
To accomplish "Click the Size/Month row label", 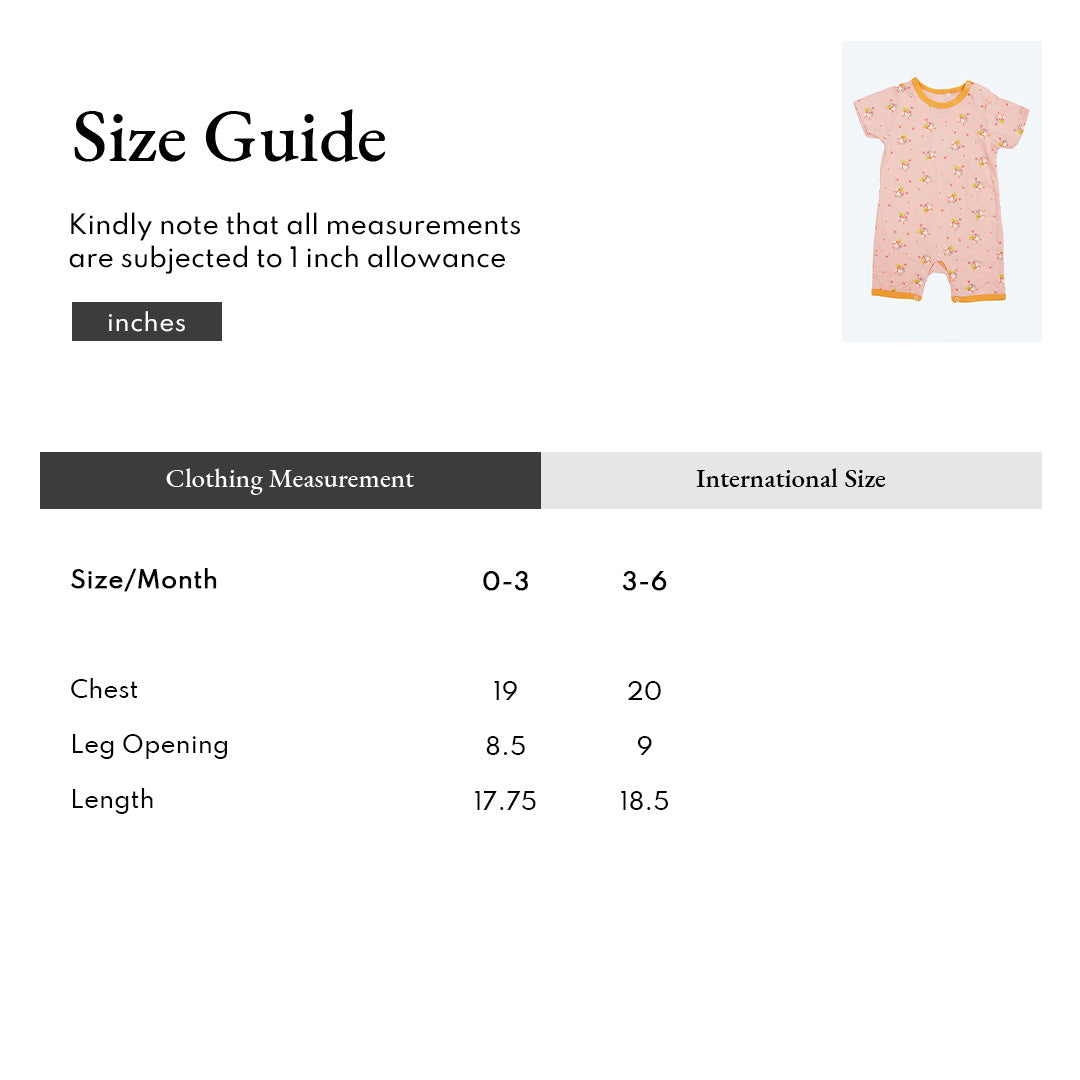I will tap(144, 580).
